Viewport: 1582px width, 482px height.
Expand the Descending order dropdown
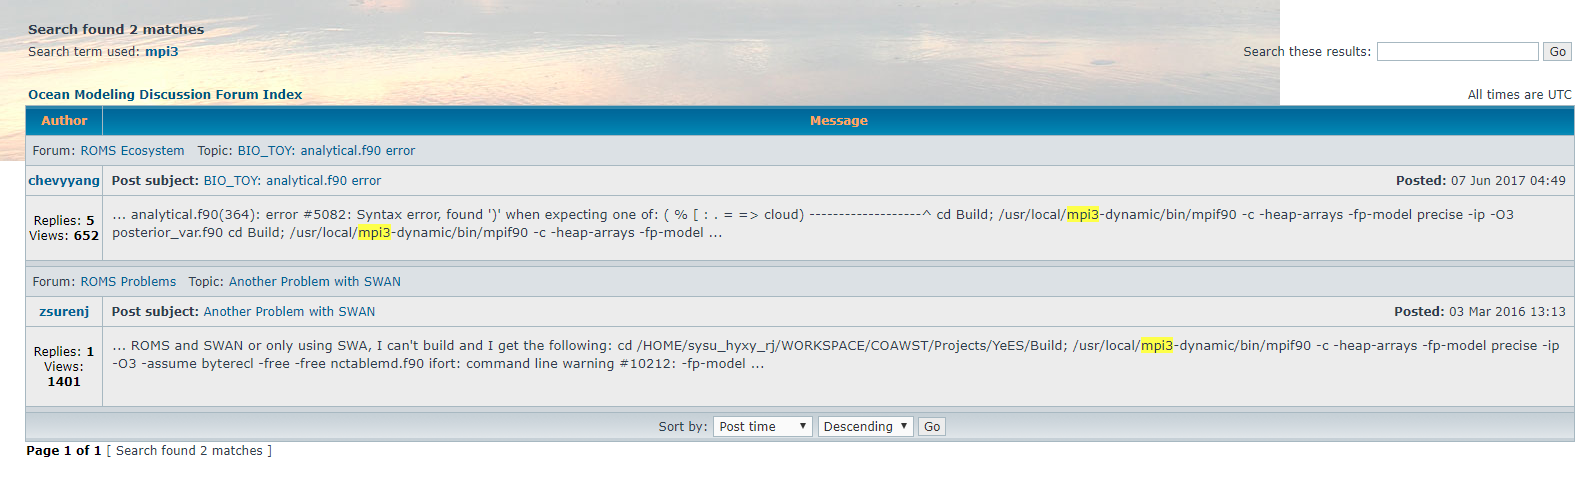pos(865,427)
